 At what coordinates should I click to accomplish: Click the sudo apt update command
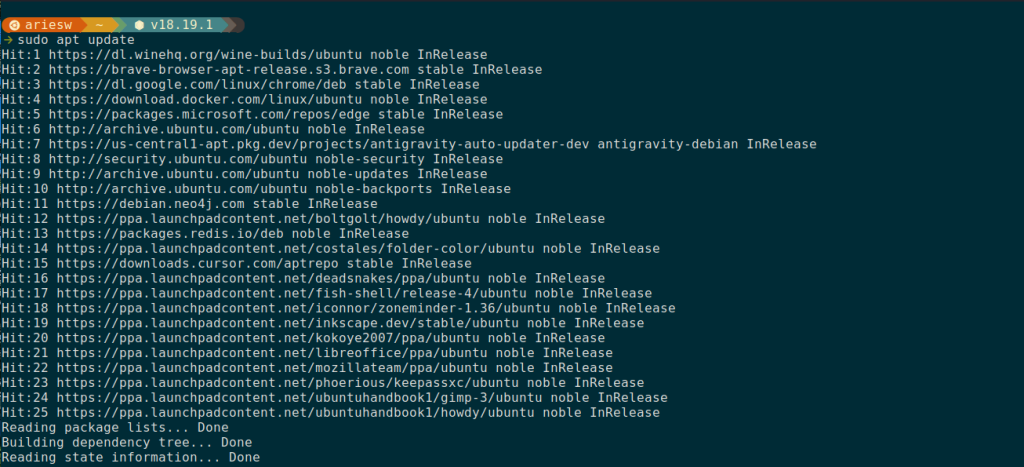61,38
